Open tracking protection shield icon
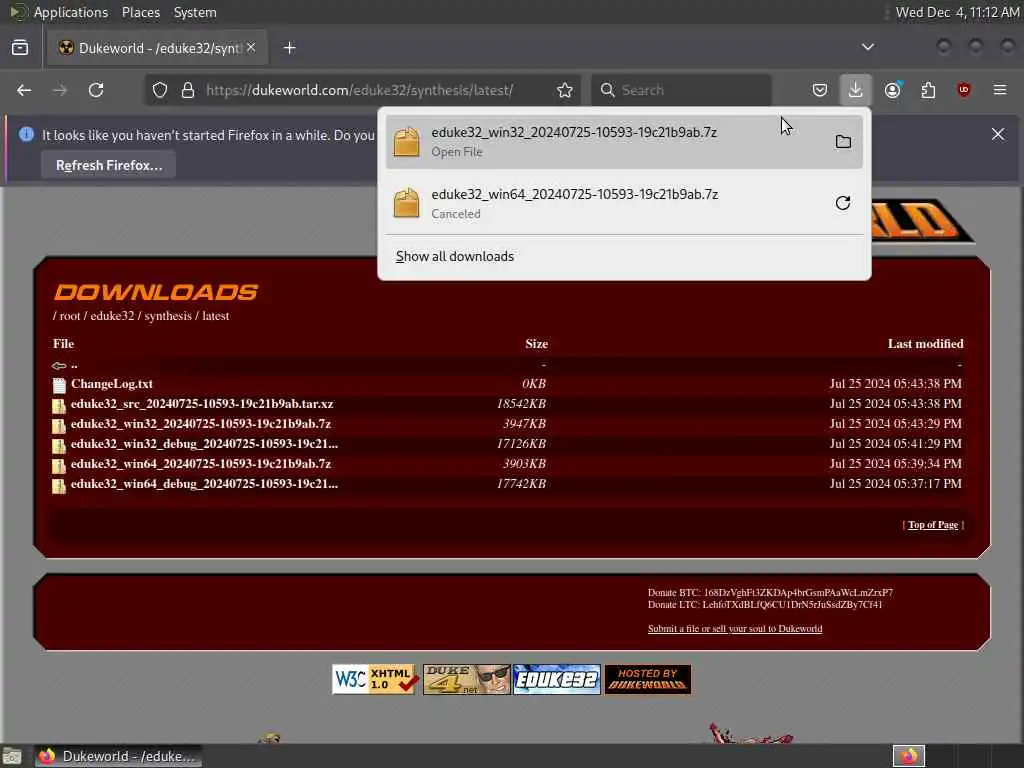Viewport: 1024px width, 768px height. click(160, 90)
